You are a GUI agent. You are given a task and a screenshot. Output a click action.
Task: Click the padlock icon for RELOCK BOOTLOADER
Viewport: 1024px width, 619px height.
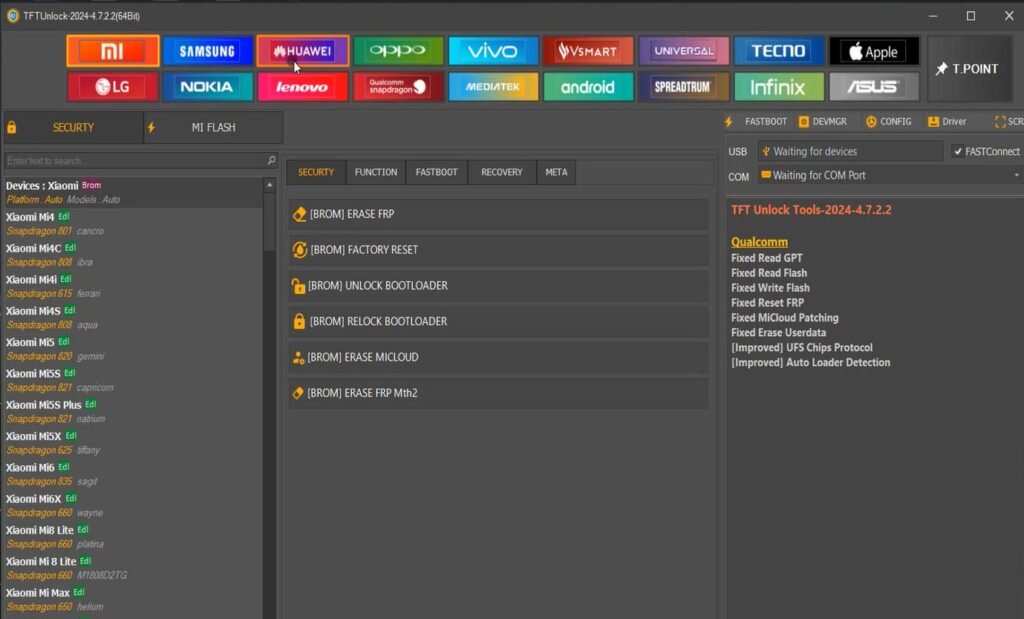coord(299,321)
